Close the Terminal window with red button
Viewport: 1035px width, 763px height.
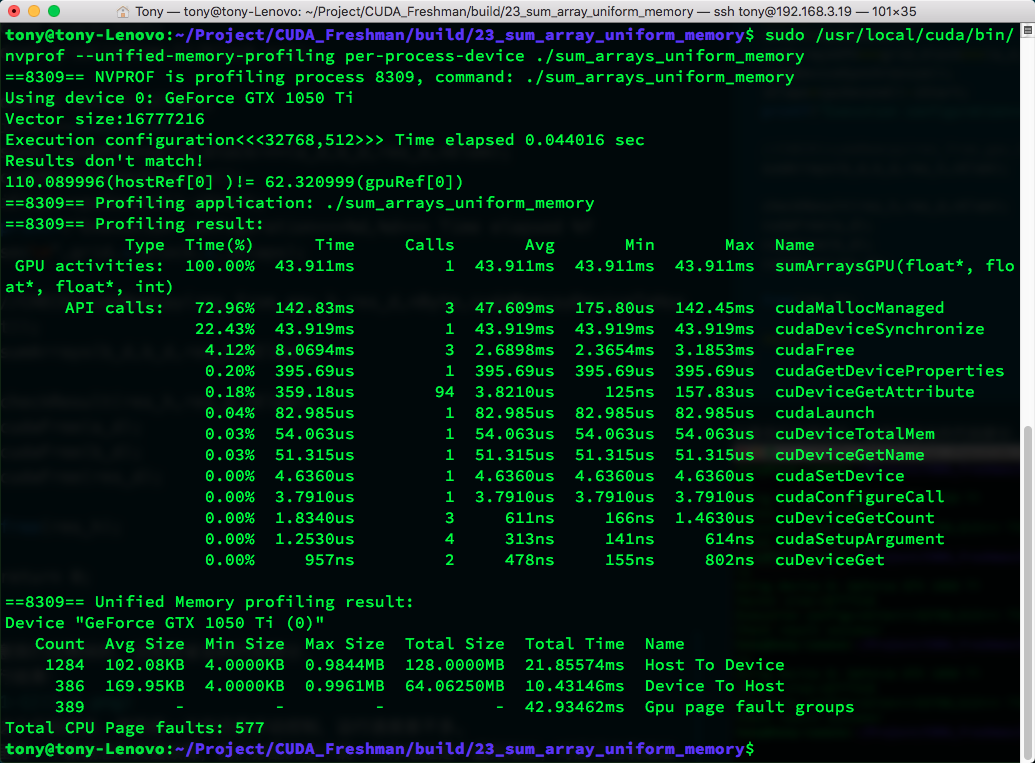click(x=14, y=12)
